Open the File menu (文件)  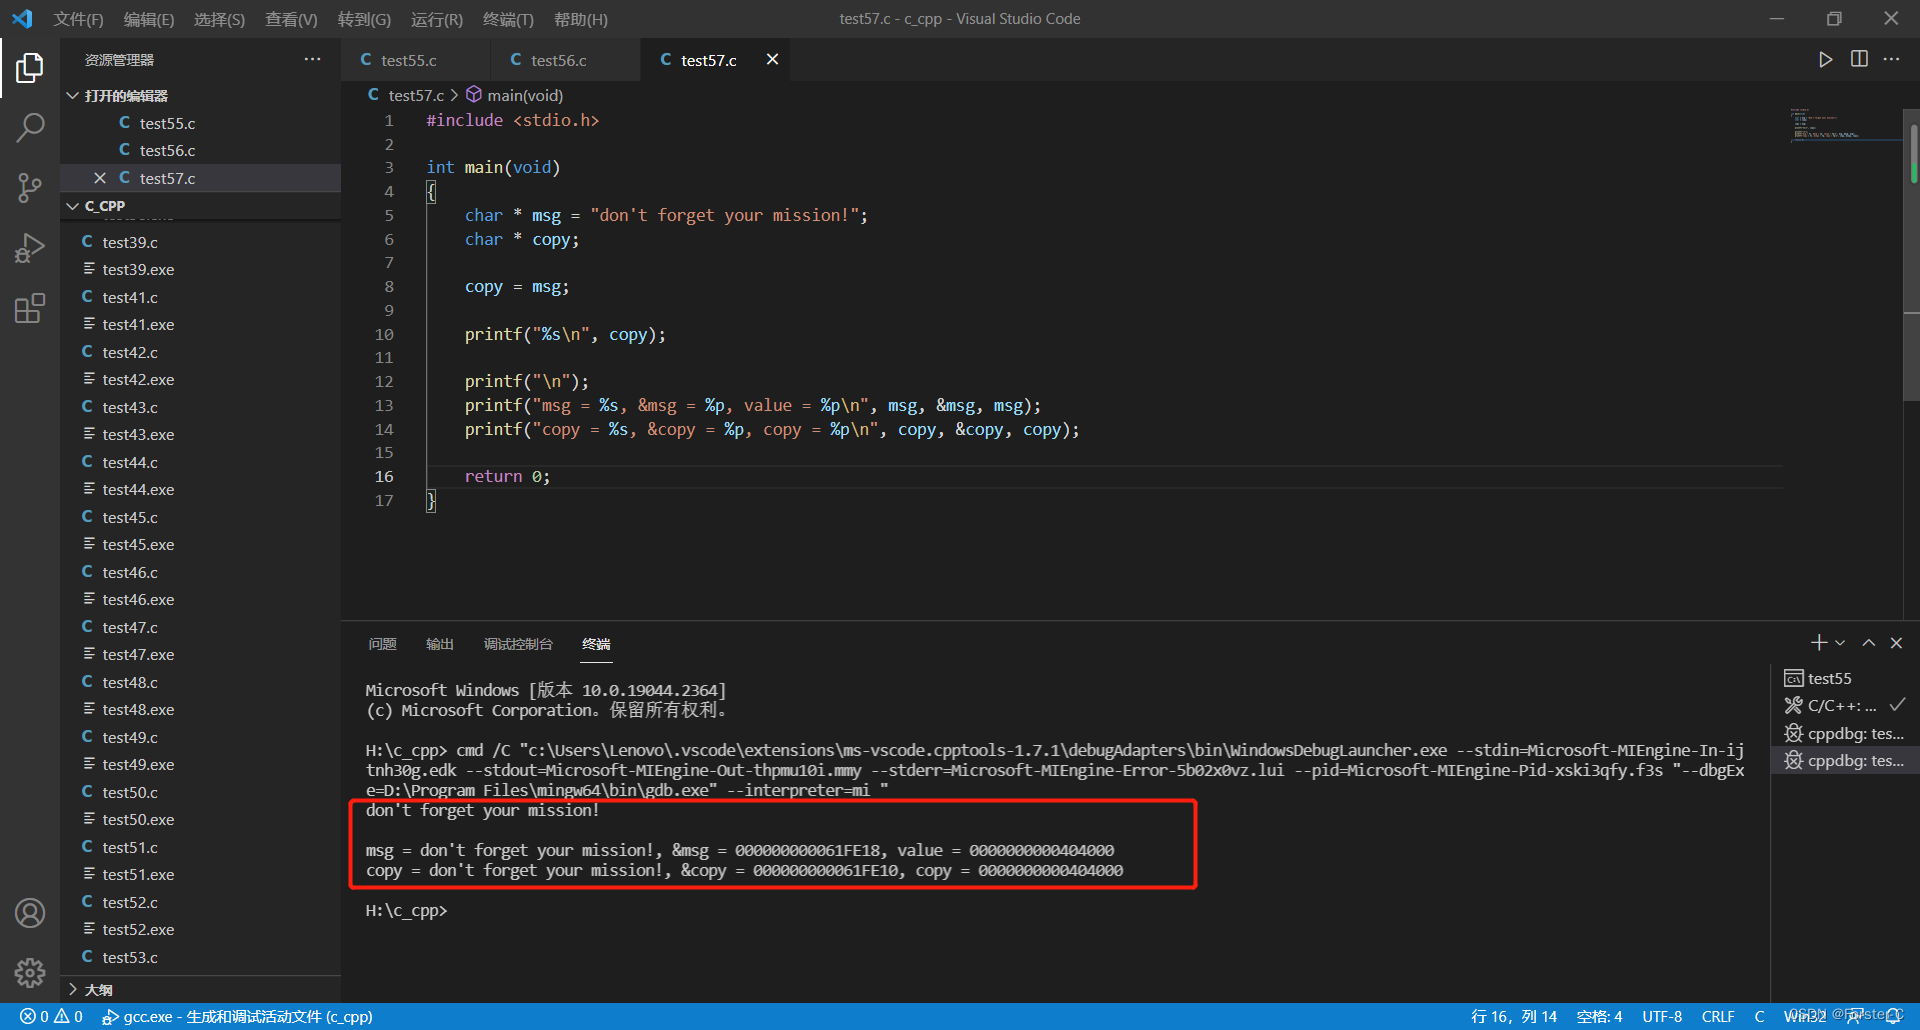(78, 19)
